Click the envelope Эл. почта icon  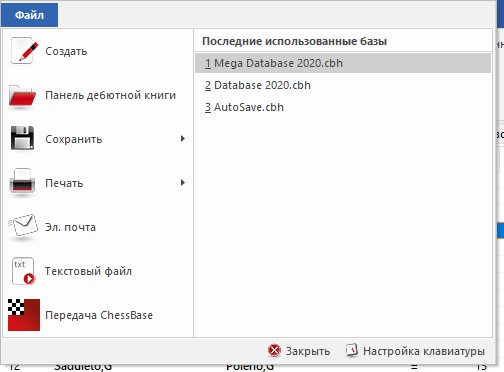coord(23,226)
